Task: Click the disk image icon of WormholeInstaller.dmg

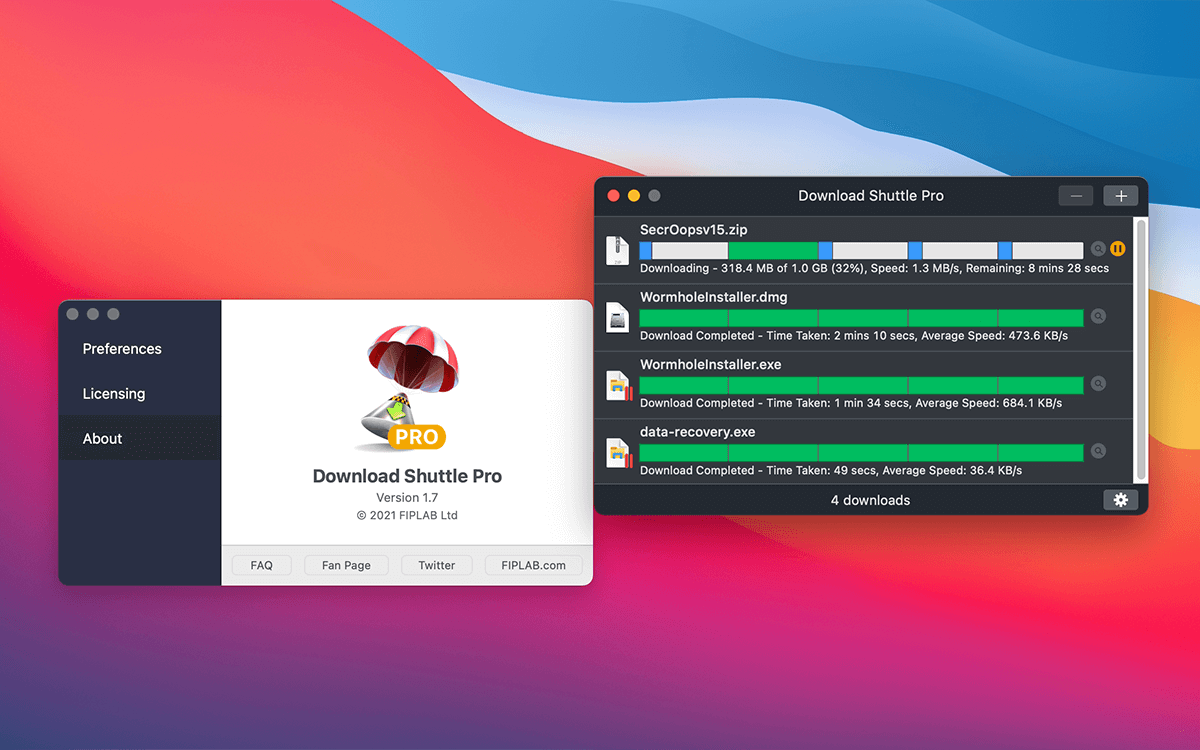Action: tap(617, 318)
